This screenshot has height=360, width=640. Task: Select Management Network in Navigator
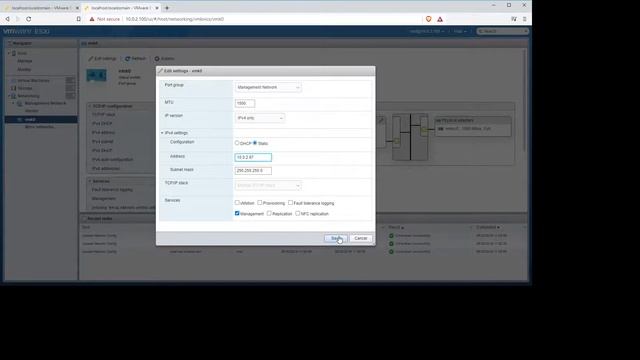tap(45, 103)
